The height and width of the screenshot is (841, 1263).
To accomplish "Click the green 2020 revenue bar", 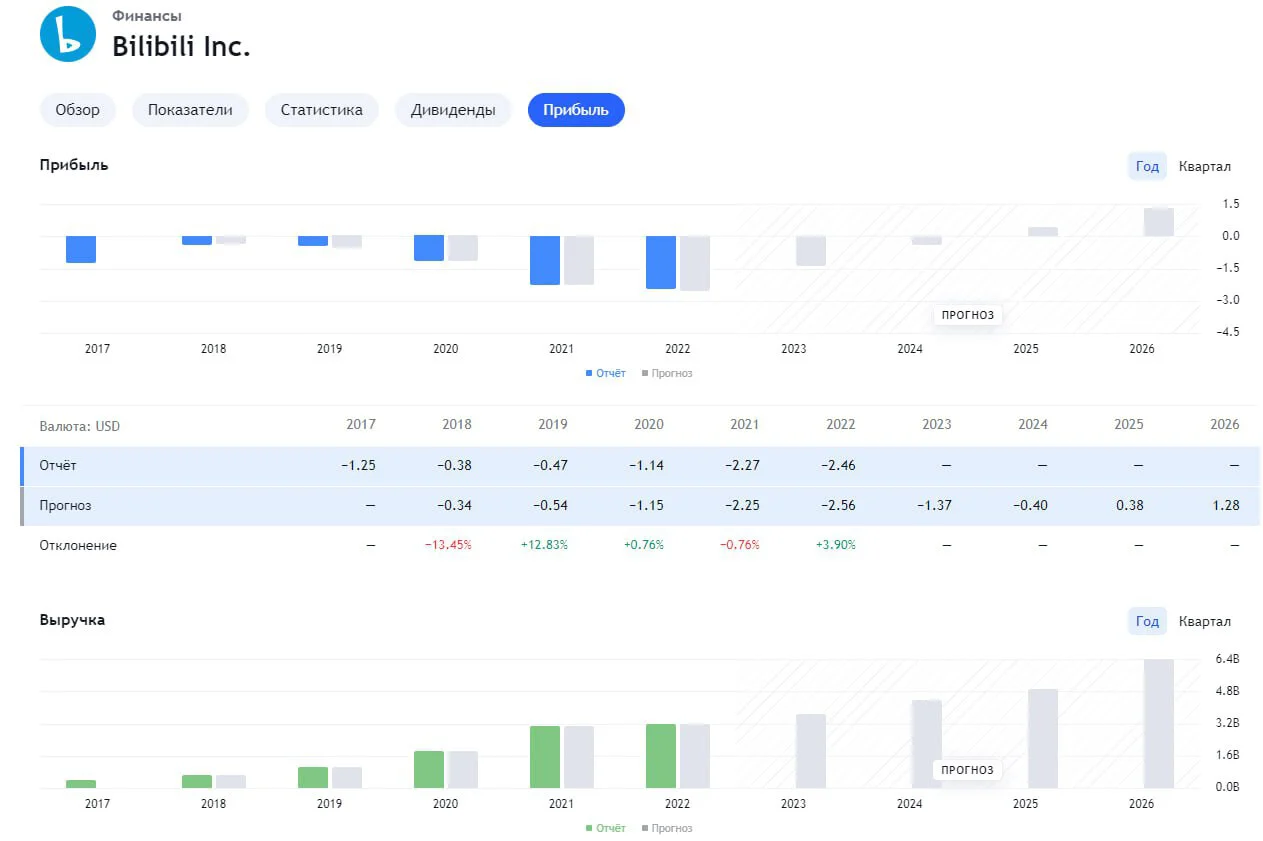I will coord(429,770).
